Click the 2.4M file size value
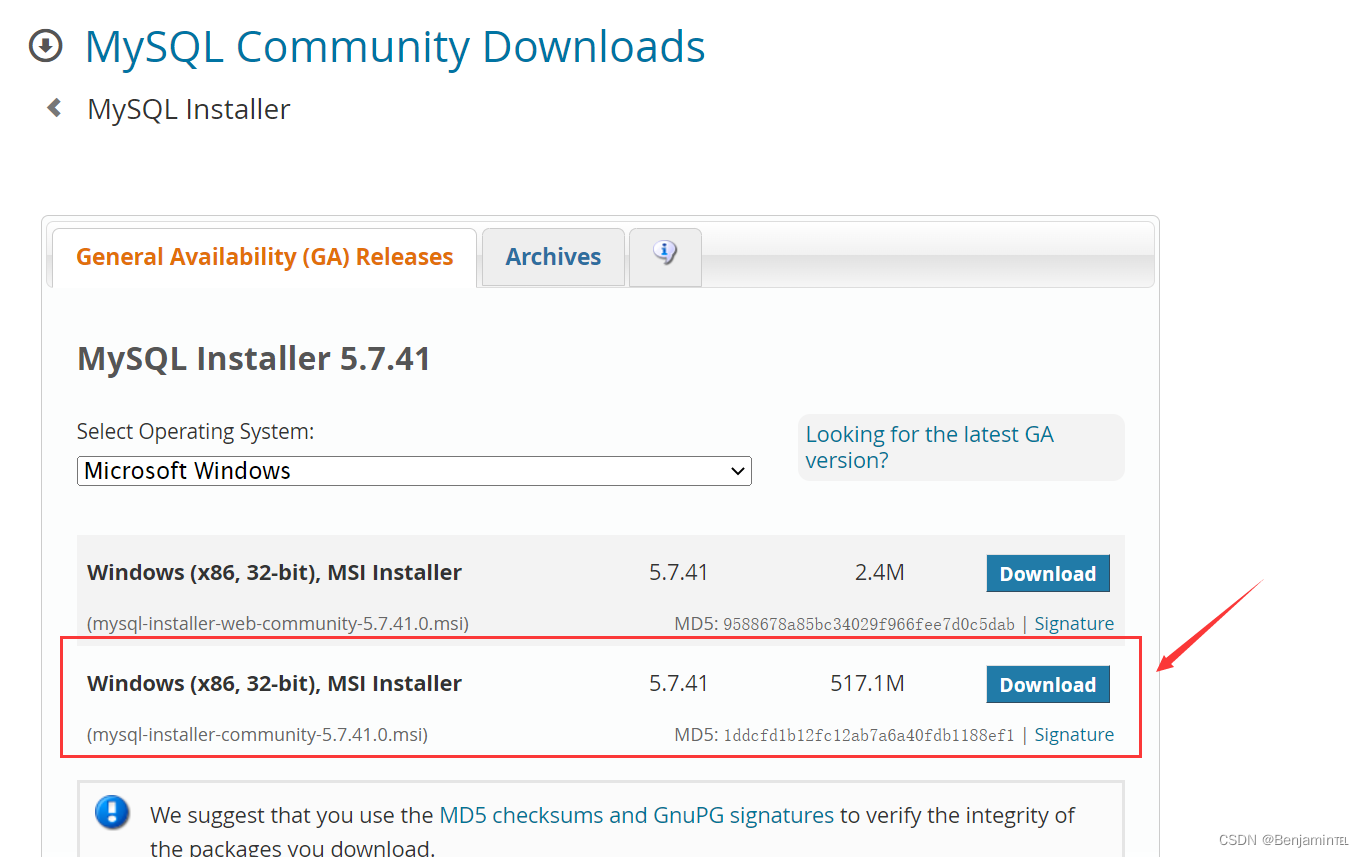This screenshot has width=1364, height=857. click(x=880, y=573)
